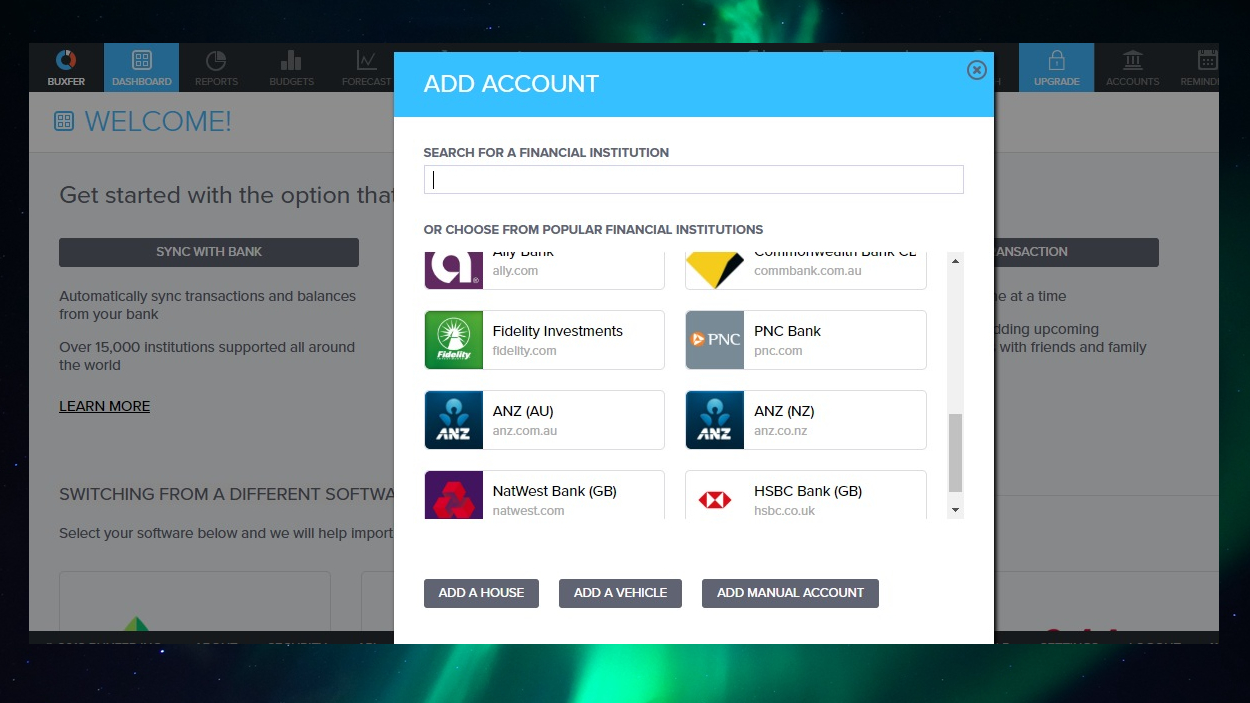The height and width of the screenshot is (703, 1250).
Task: Choose the PNC Bank logo
Action: (715, 340)
